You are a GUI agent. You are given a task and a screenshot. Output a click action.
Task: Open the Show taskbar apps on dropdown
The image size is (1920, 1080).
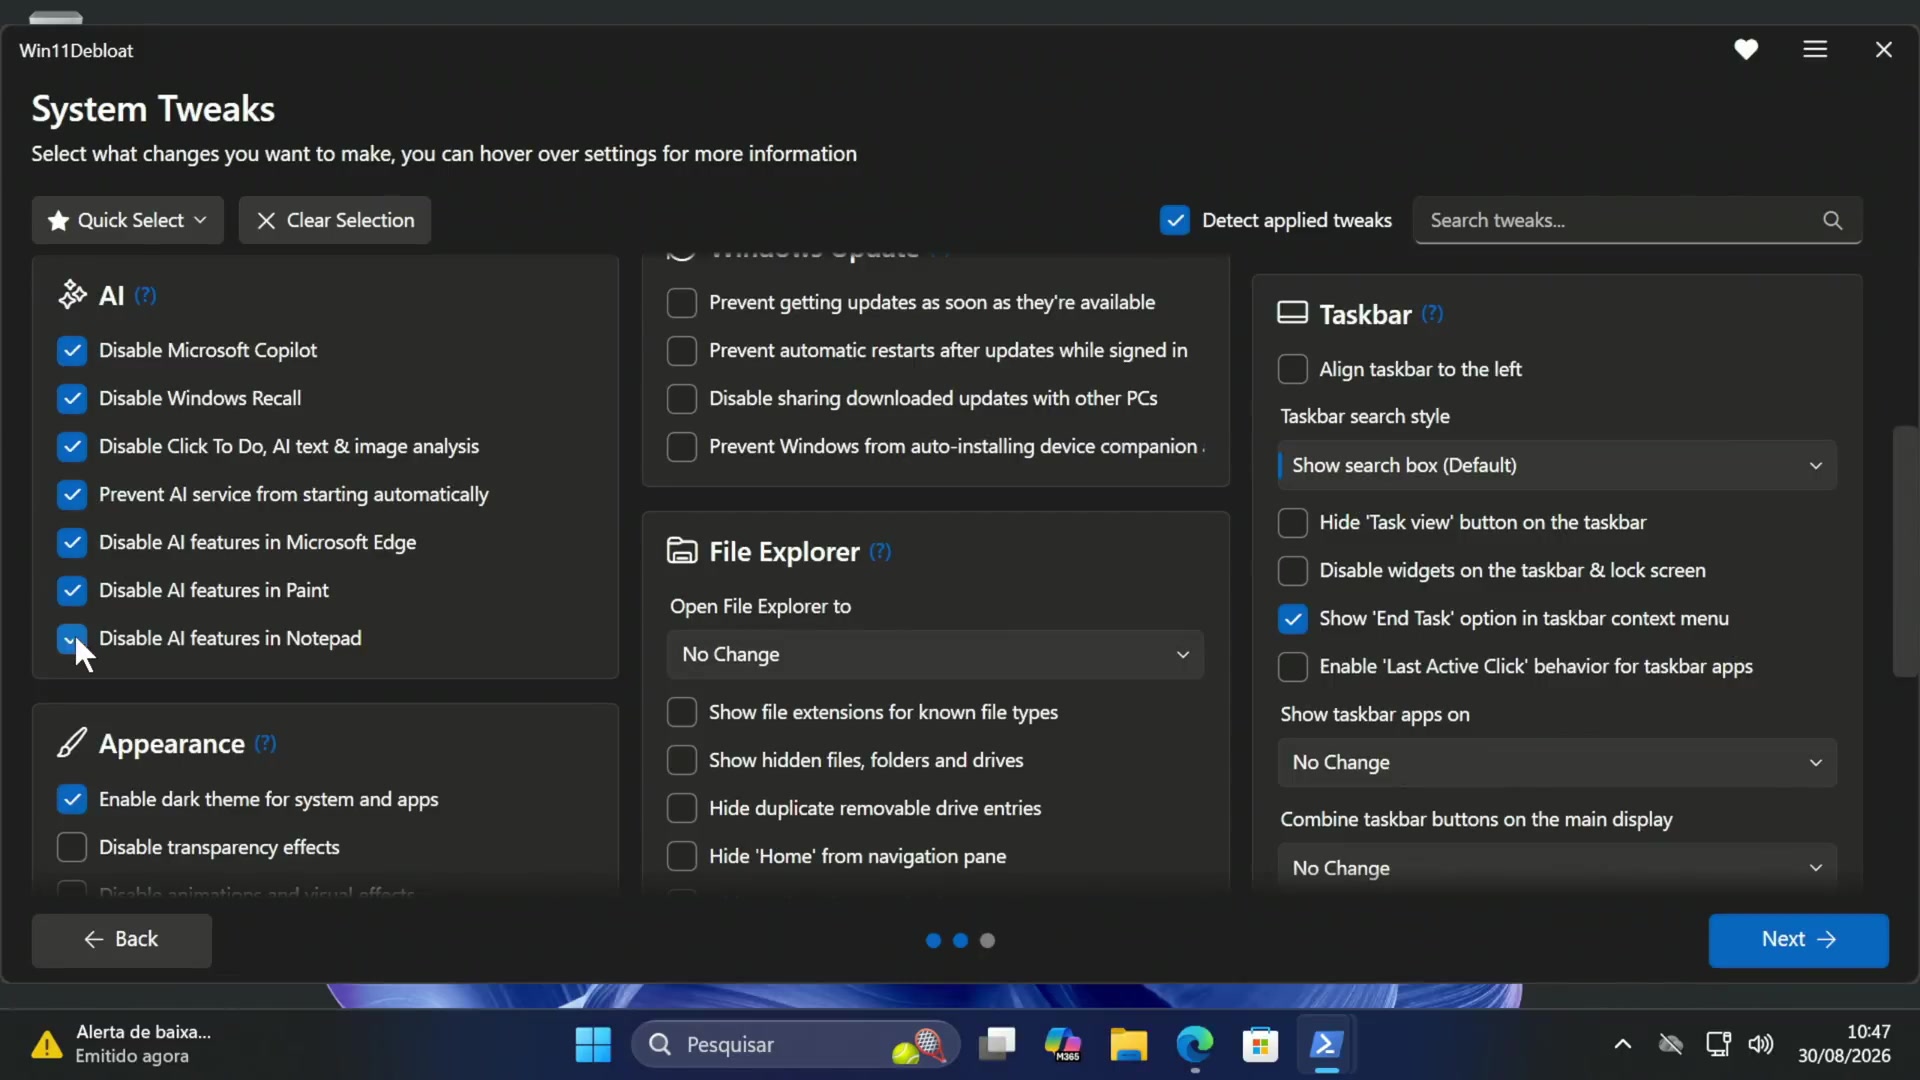(x=1557, y=762)
